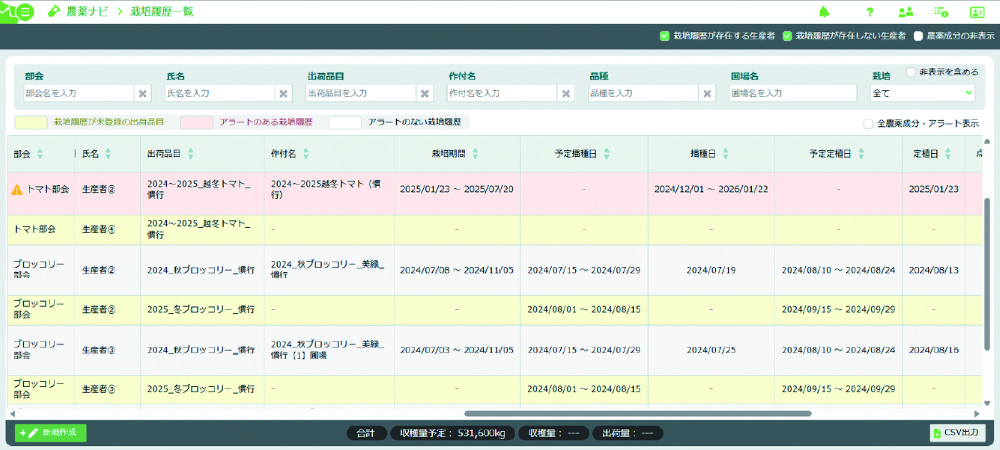
Task: Open the 栽培 dropdown showing 全て
Action: click(923, 93)
